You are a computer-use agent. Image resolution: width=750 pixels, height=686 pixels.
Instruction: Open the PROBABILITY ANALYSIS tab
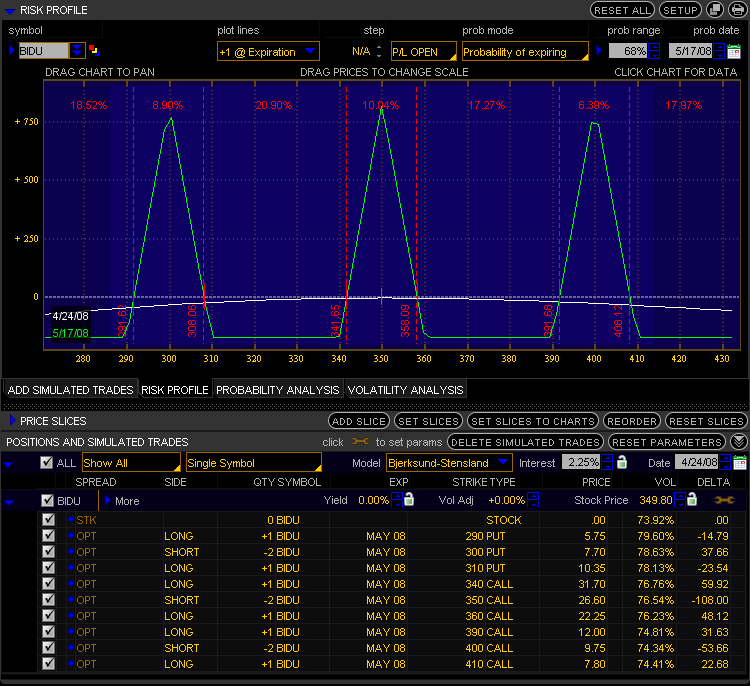(x=277, y=390)
